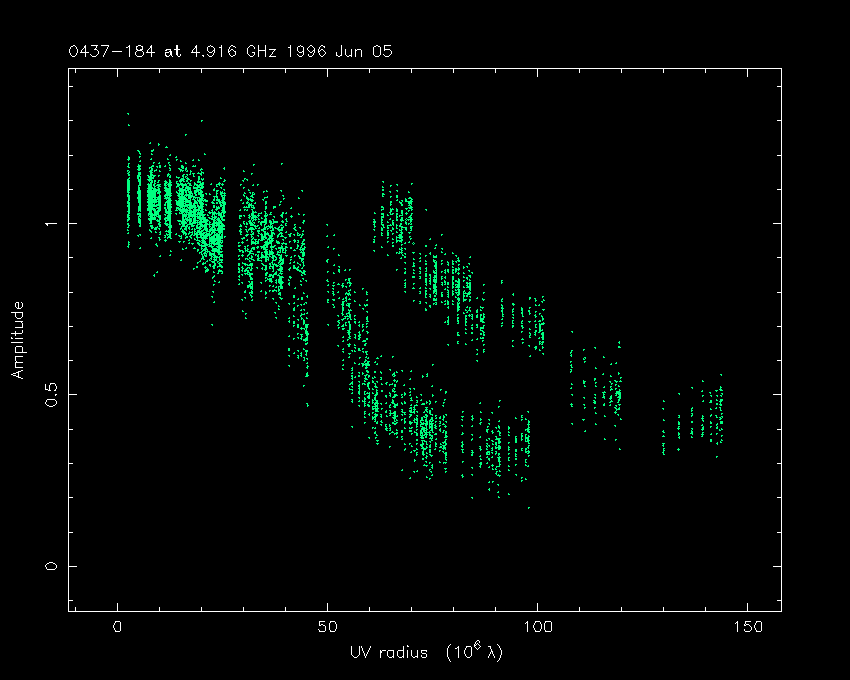This screenshot has height=680, width=850.
Task: Click the date 1996 Jun 05
Action: [344, 50]
